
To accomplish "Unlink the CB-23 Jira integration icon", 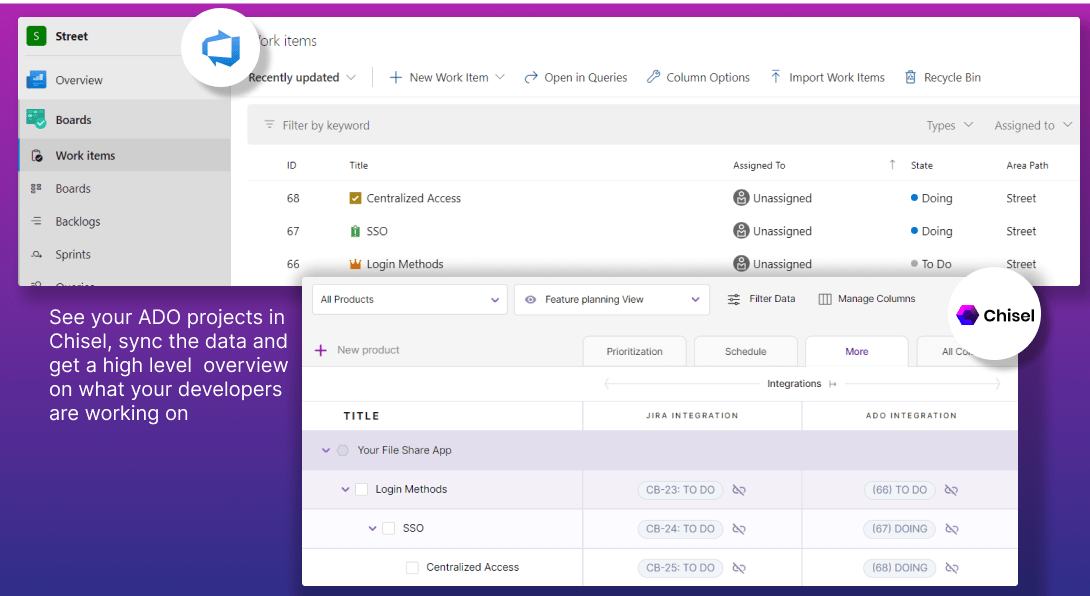I will point(739,490).
